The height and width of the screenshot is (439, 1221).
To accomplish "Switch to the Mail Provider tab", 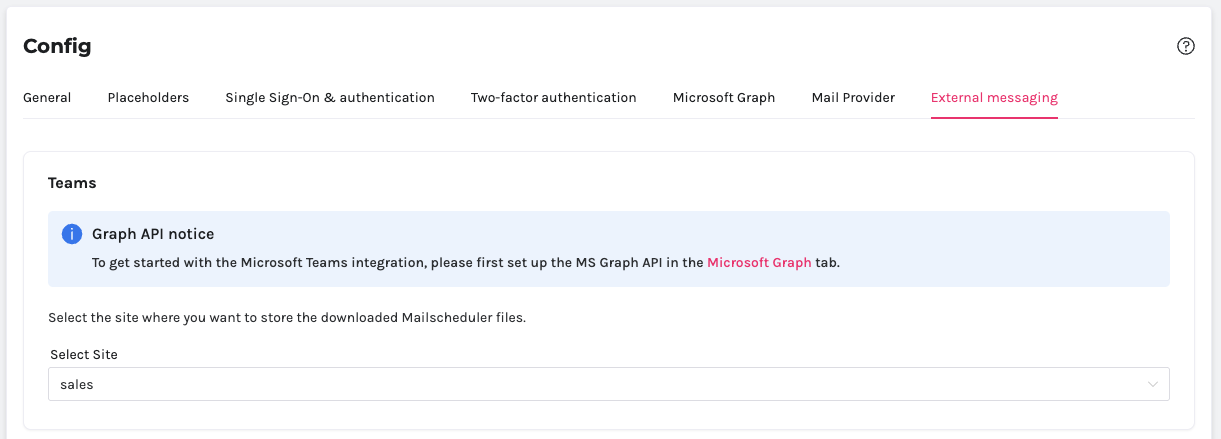I will pos(853,98).
